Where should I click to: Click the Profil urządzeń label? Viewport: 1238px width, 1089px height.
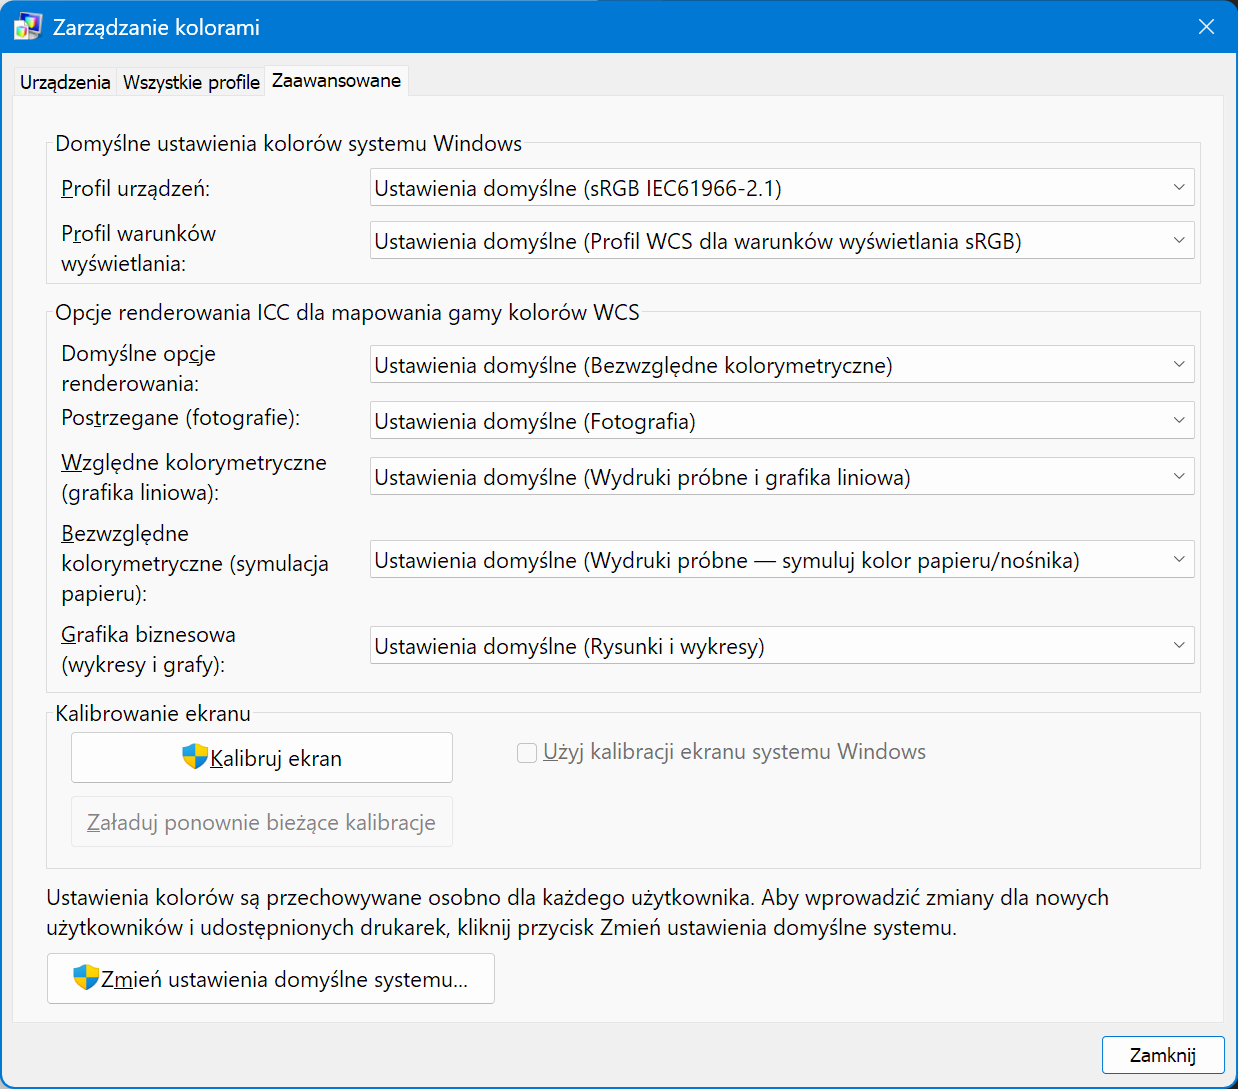tap(136, 188)
